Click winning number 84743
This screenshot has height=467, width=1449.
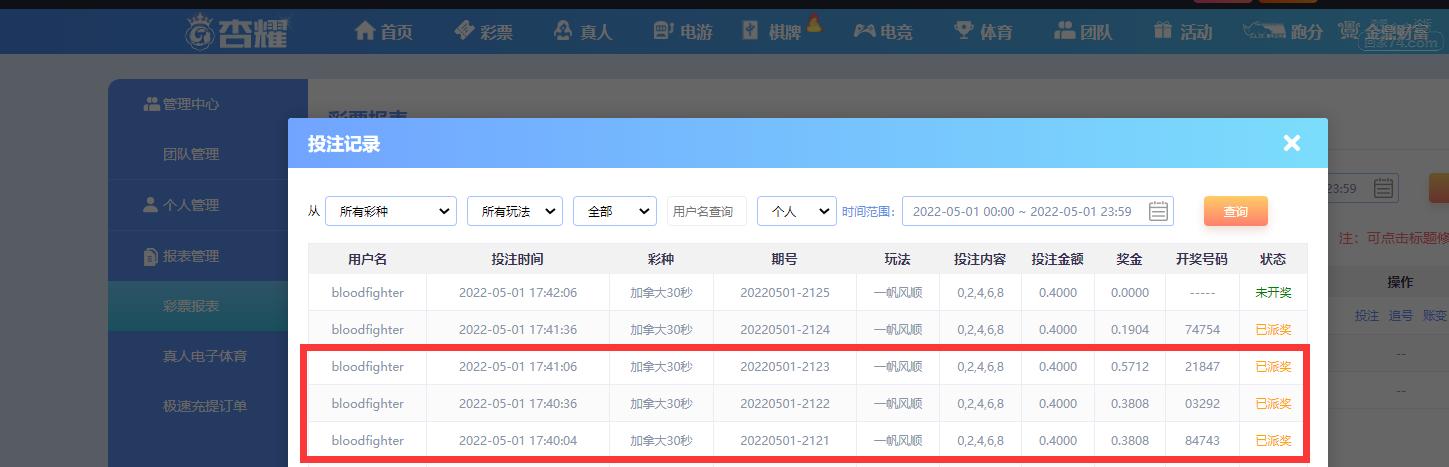point(1202,441)
